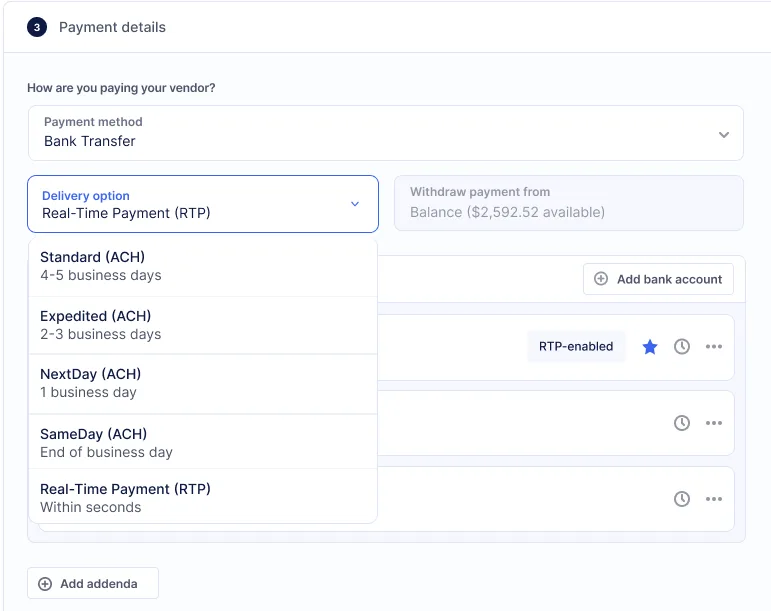Click the Add bank account button

[658, 279]
